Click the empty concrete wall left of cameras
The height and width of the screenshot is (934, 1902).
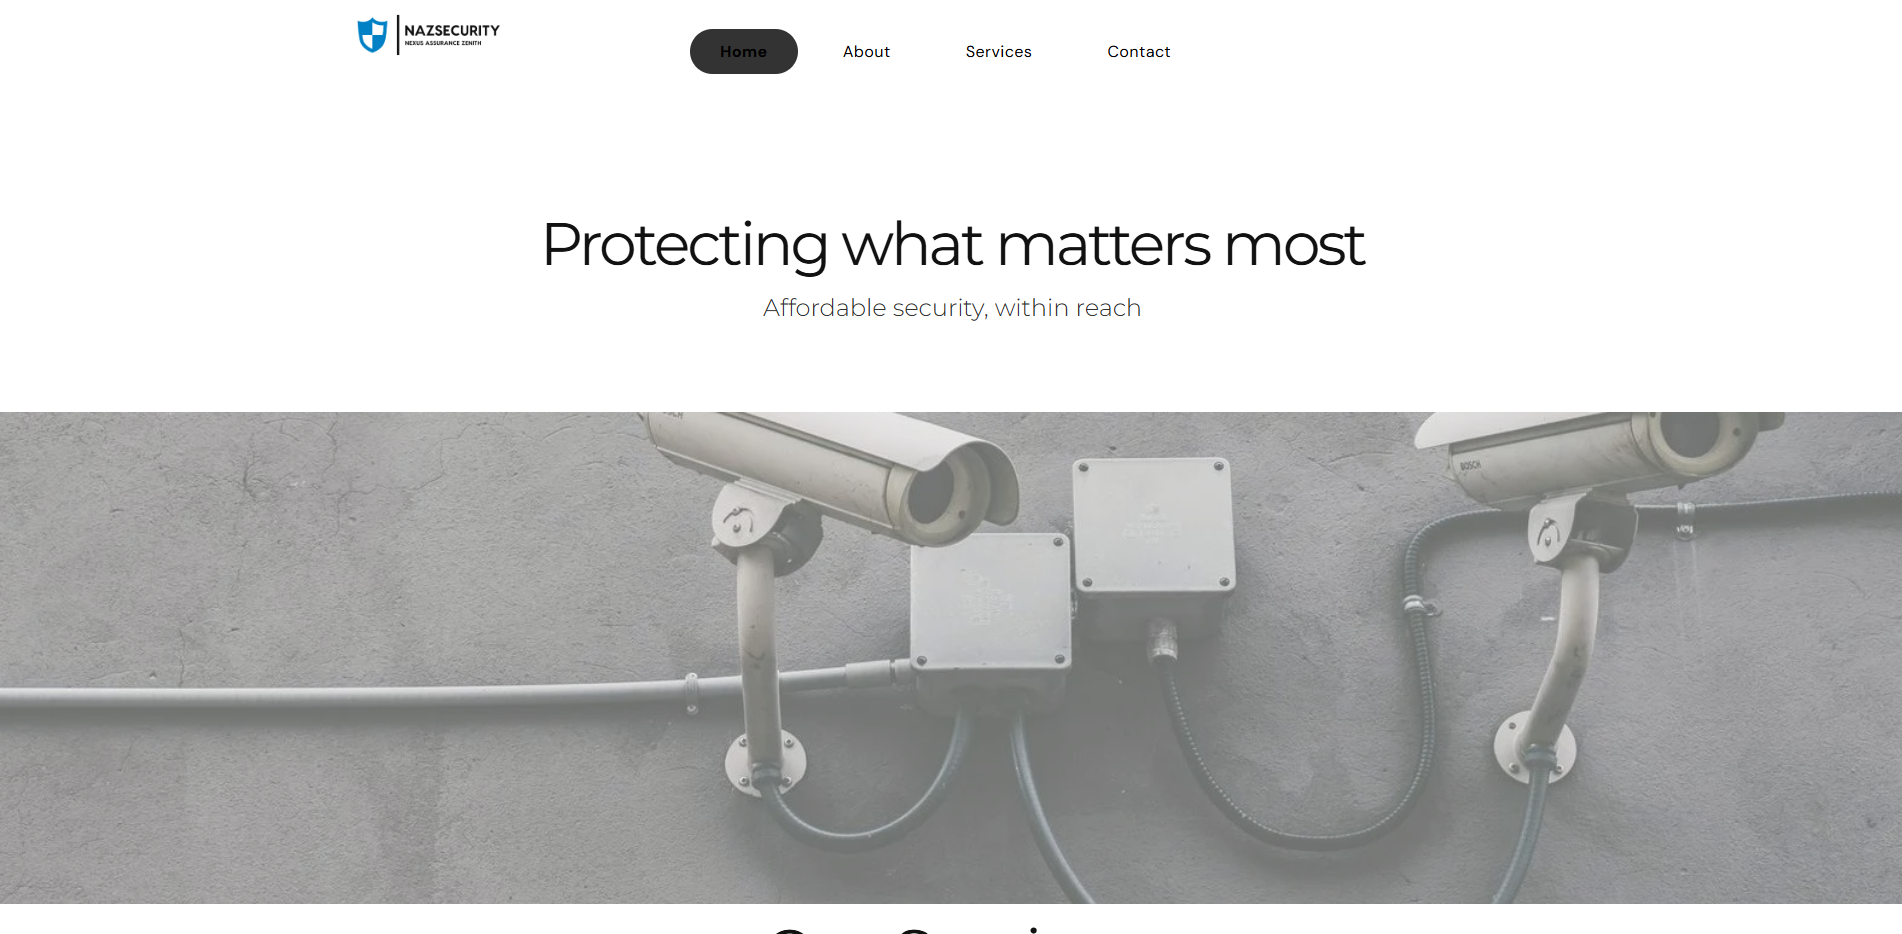[x=300, y=550]
